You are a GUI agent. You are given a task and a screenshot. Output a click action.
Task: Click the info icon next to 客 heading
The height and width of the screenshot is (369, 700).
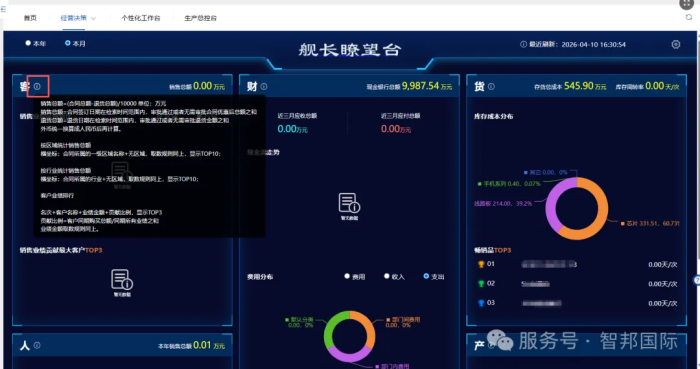[37, 87]
